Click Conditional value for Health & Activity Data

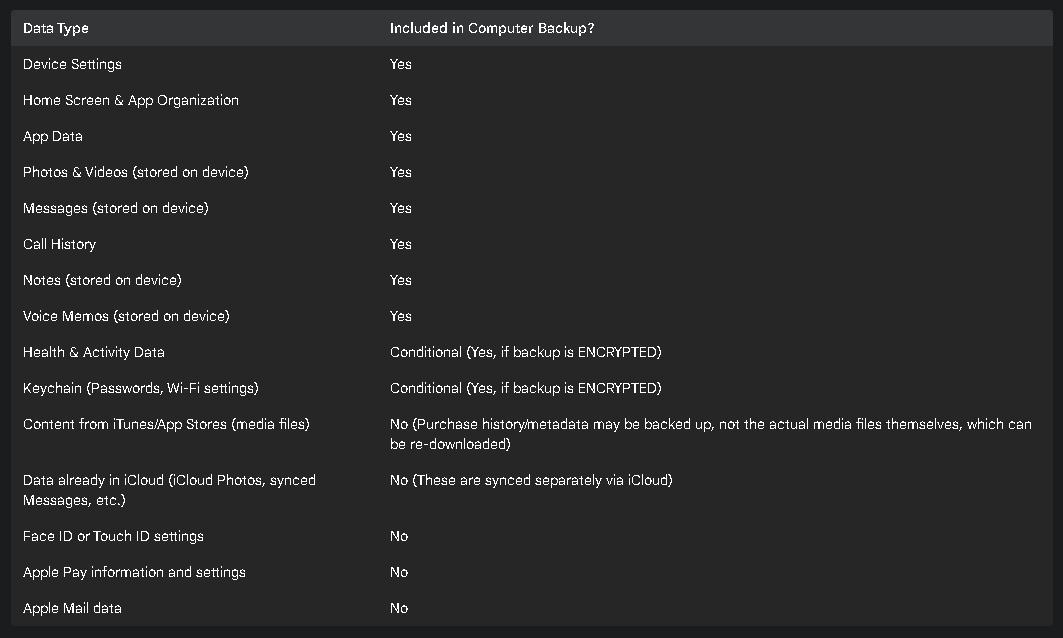[x=525, y=352]
